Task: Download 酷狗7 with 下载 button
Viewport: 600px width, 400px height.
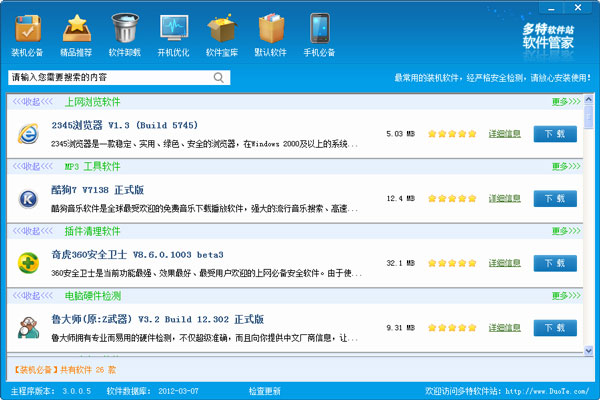Action: click(555, 199)
